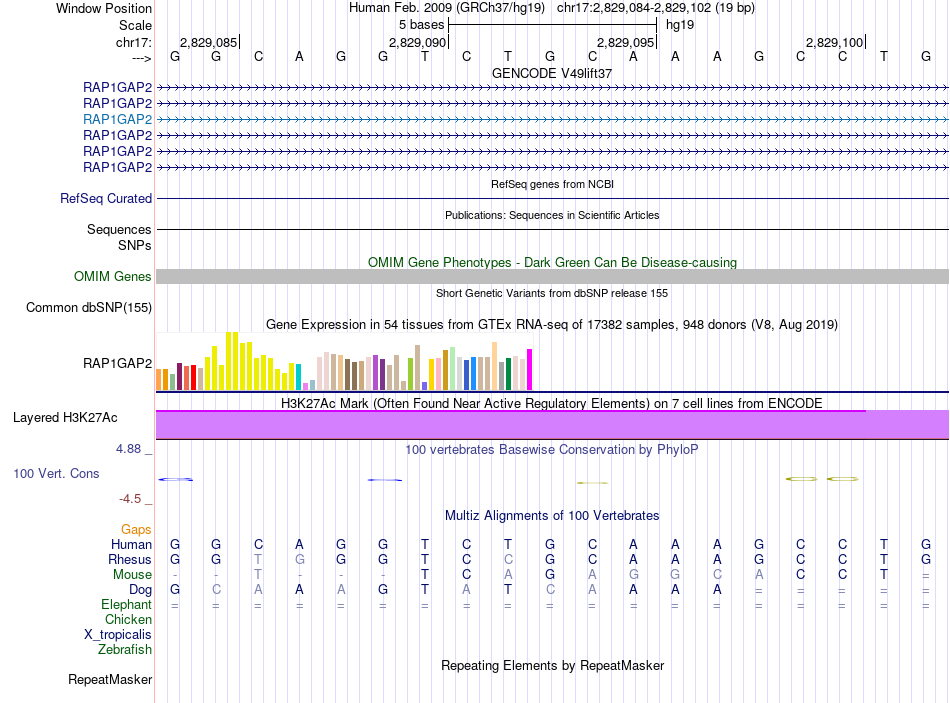Click the magenta bar in GTEx expression chart
Image resolution: width=950 pixels, height=703 pixels.
click(529, 369)
